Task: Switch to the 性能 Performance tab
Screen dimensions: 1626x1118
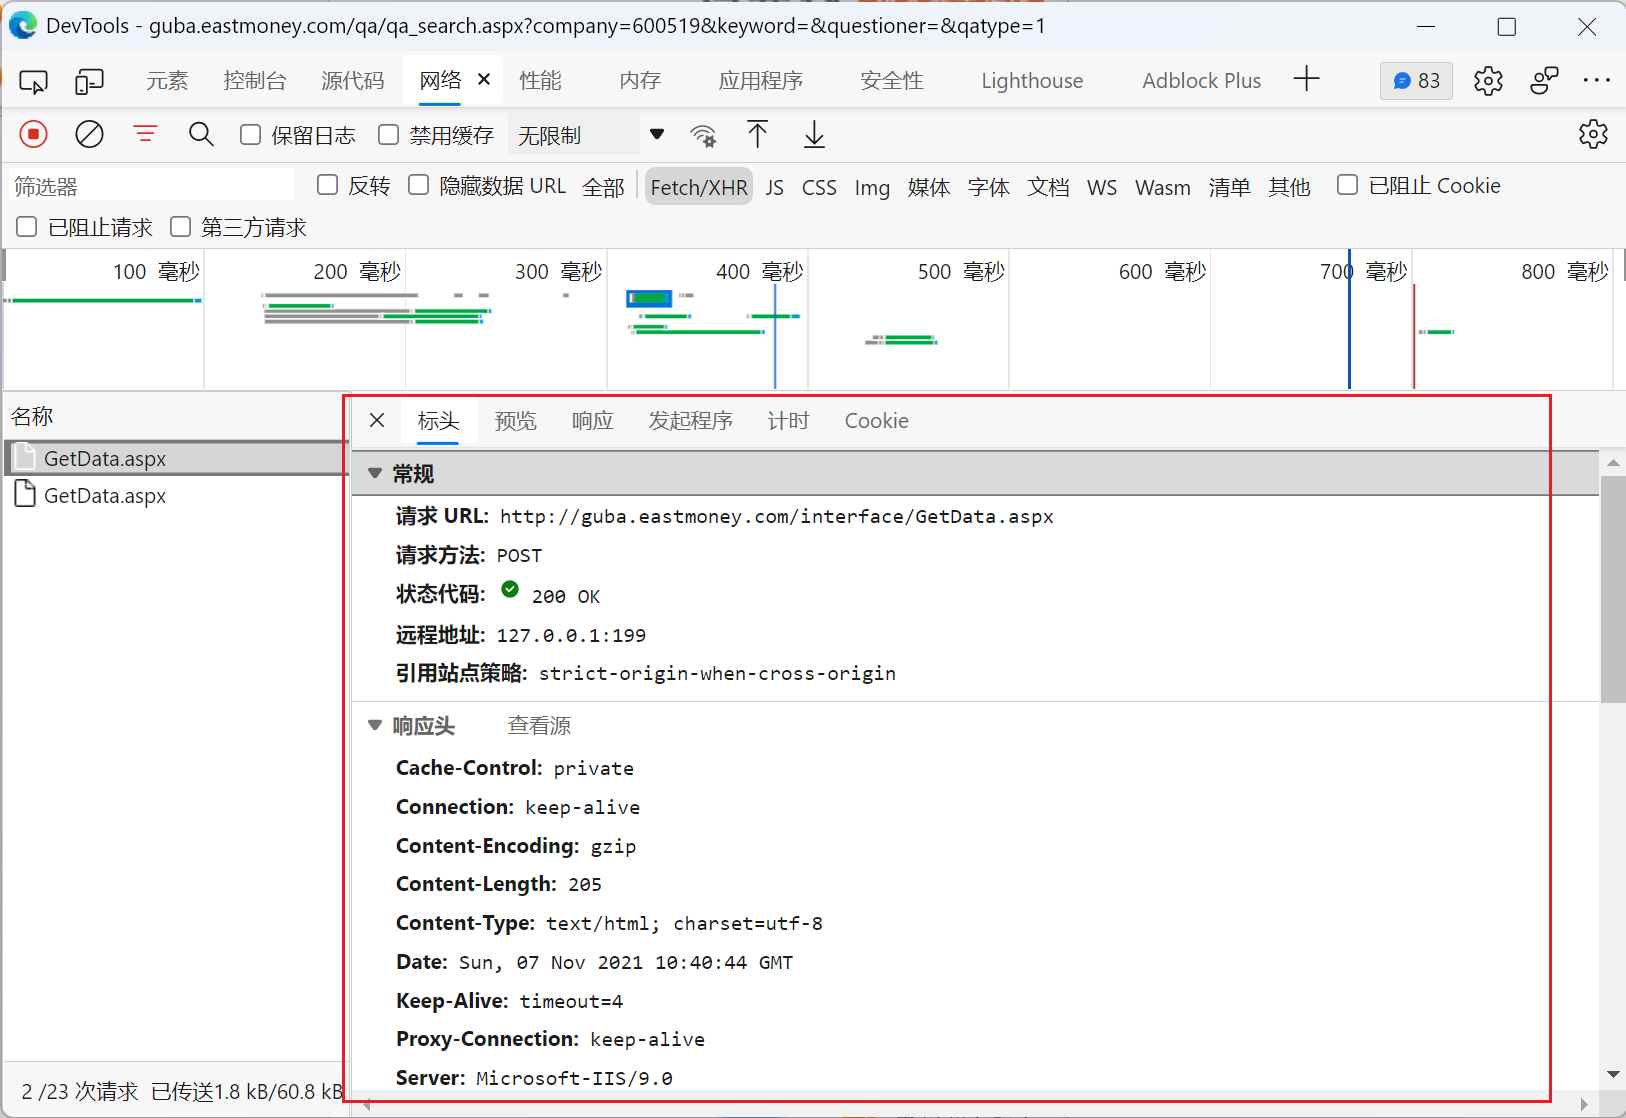Action: (541, 81)
